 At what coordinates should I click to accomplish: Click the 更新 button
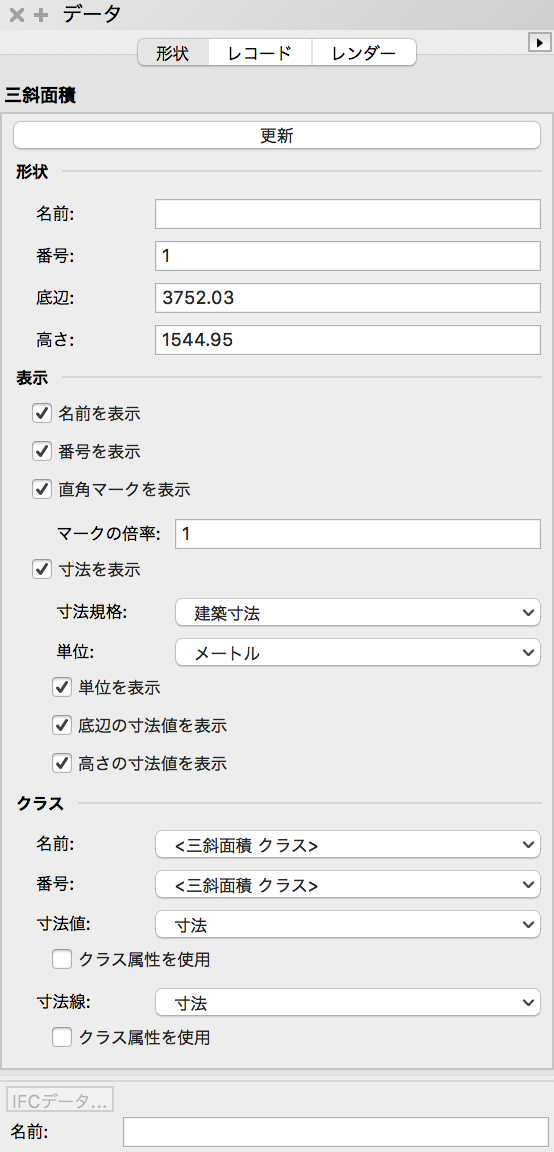(x=277, y=135)
